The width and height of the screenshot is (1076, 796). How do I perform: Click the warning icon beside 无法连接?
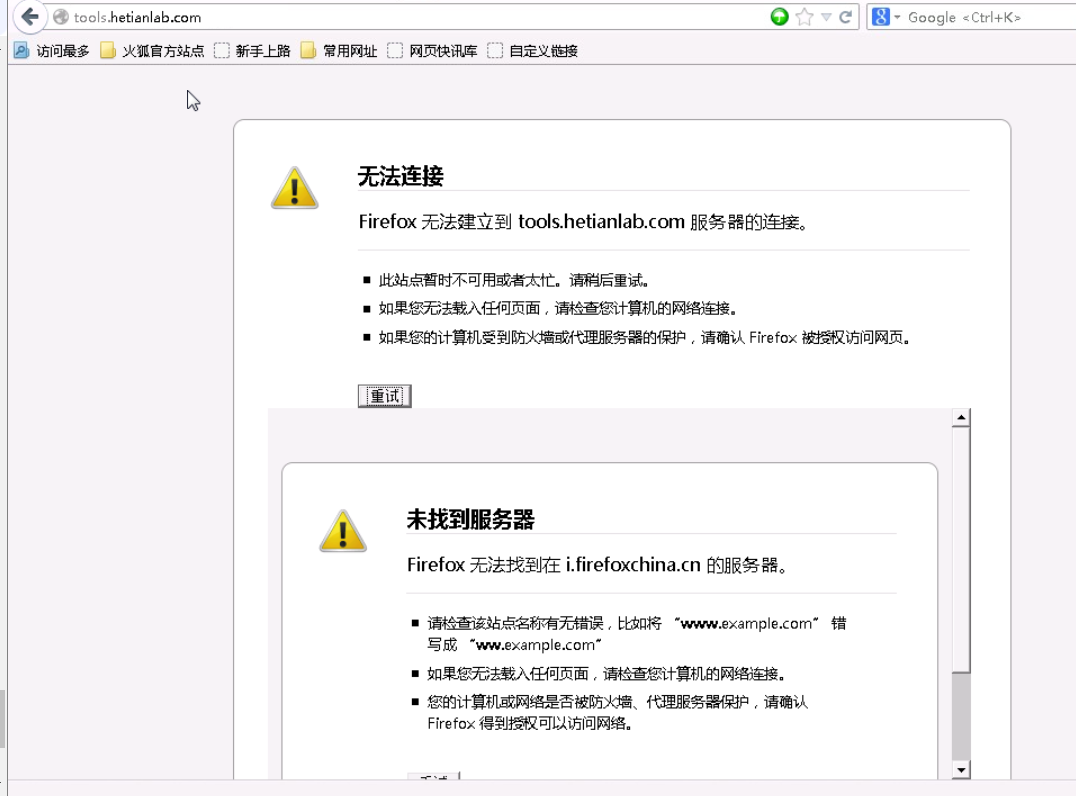click(x=294, y=187)
